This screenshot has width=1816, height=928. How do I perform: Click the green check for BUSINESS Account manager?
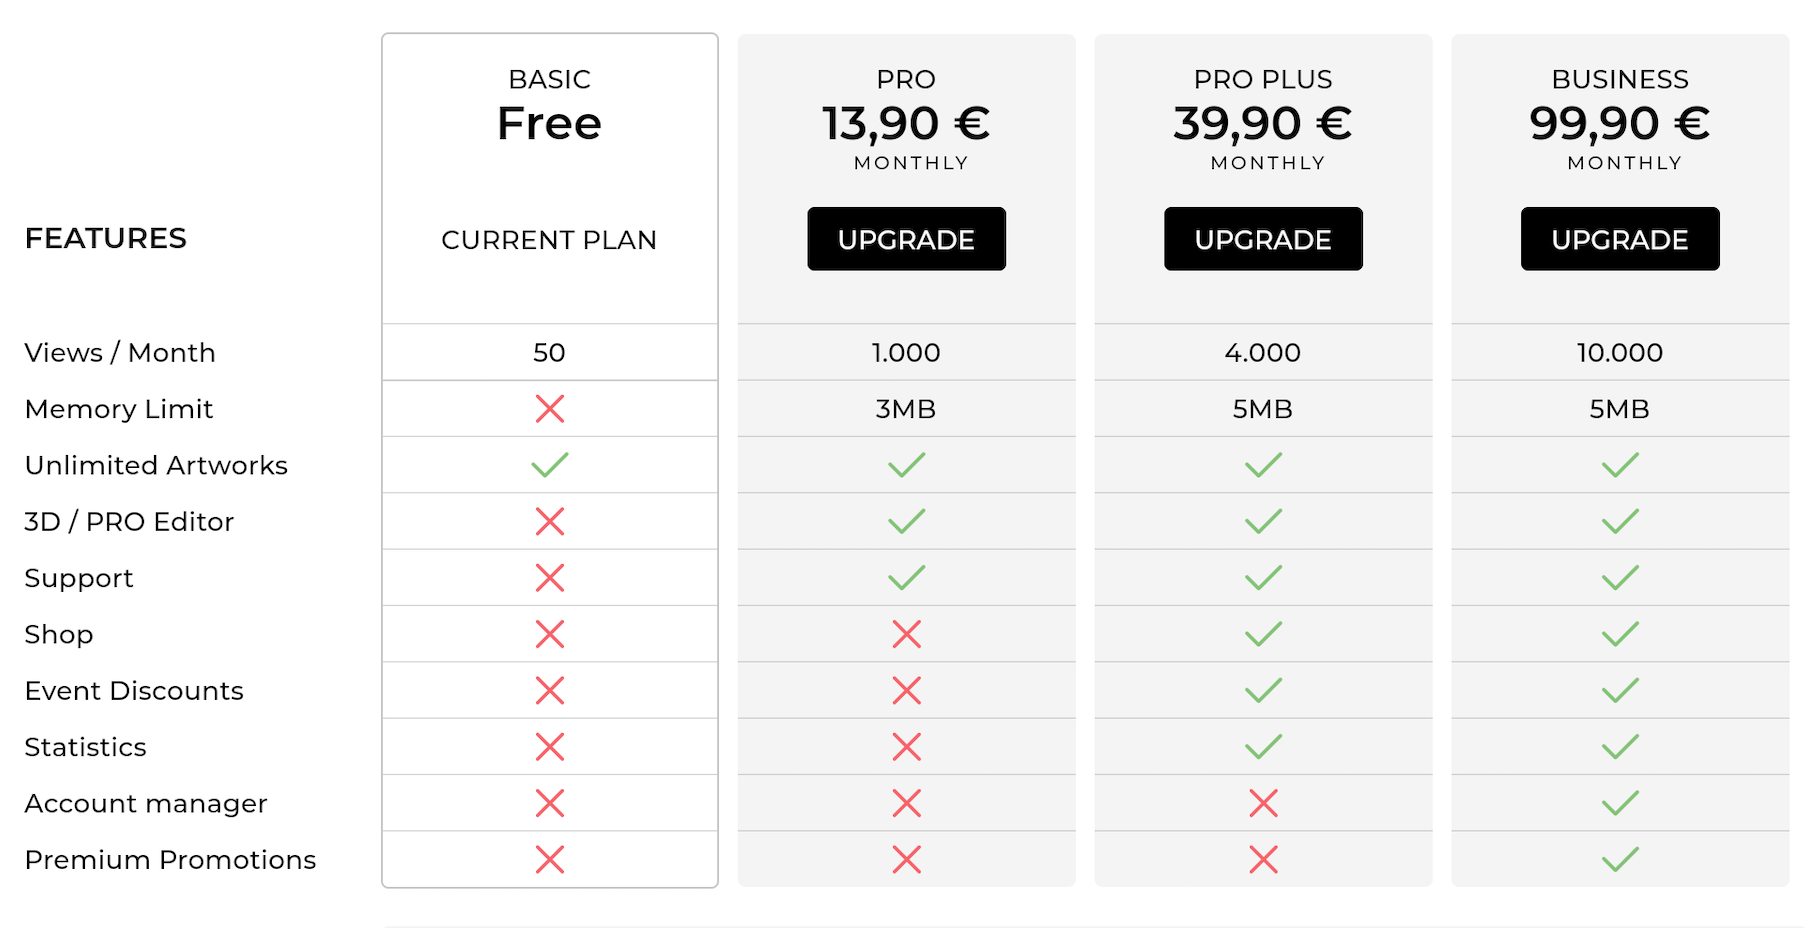click(1620, 803)
